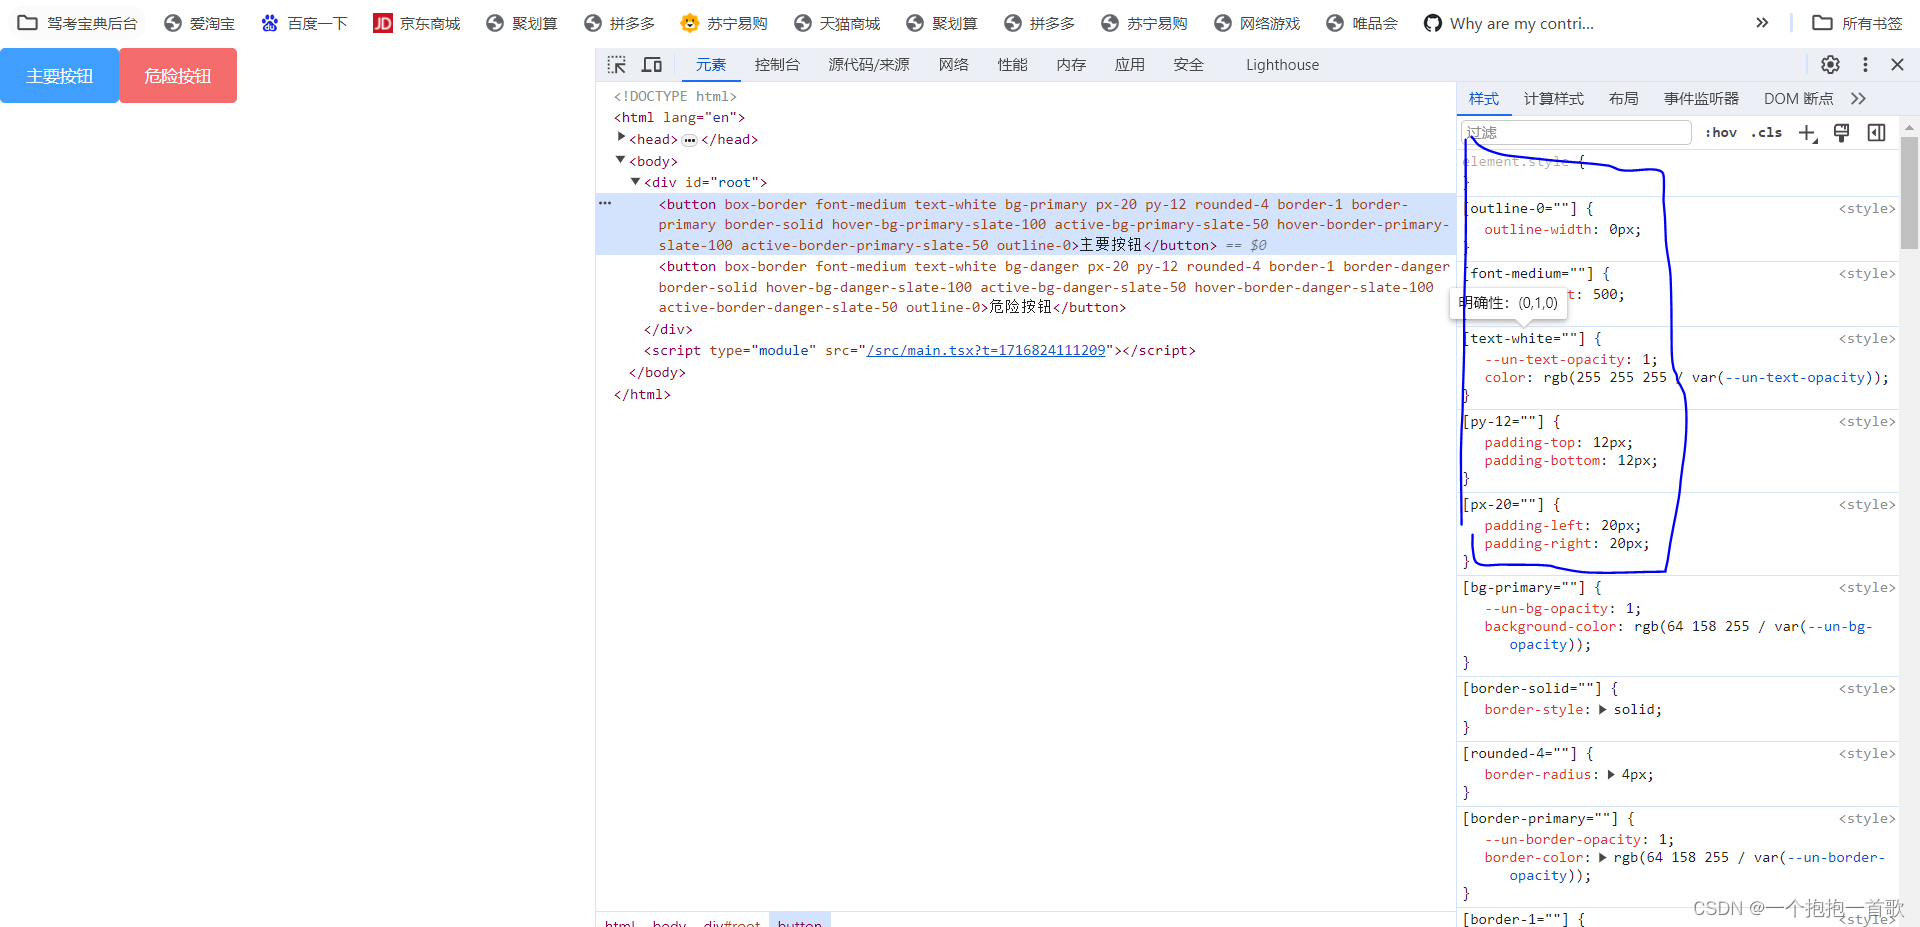1920x927 pixels.
Task: Open the 爱淘宝 bookmark
Action: pyautogui.click(x=200, y=23)
